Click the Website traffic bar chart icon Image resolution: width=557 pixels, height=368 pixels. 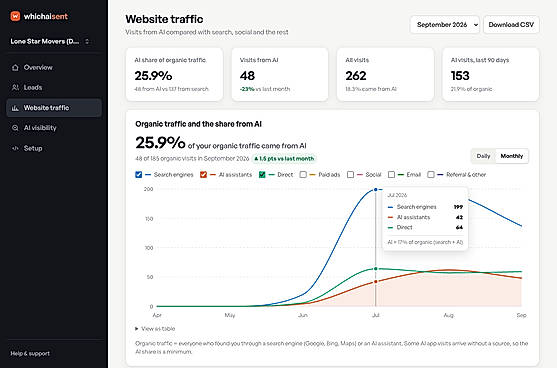pos(15,108)
